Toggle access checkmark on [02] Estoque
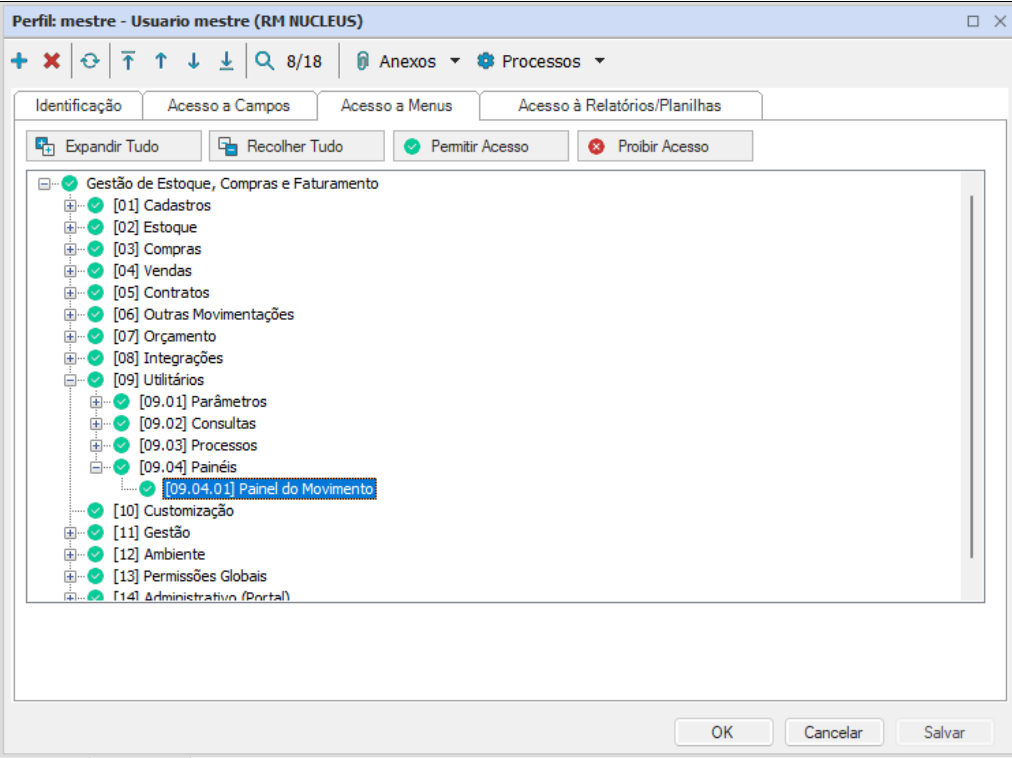 pyautogui.click(x=93, y=227)
